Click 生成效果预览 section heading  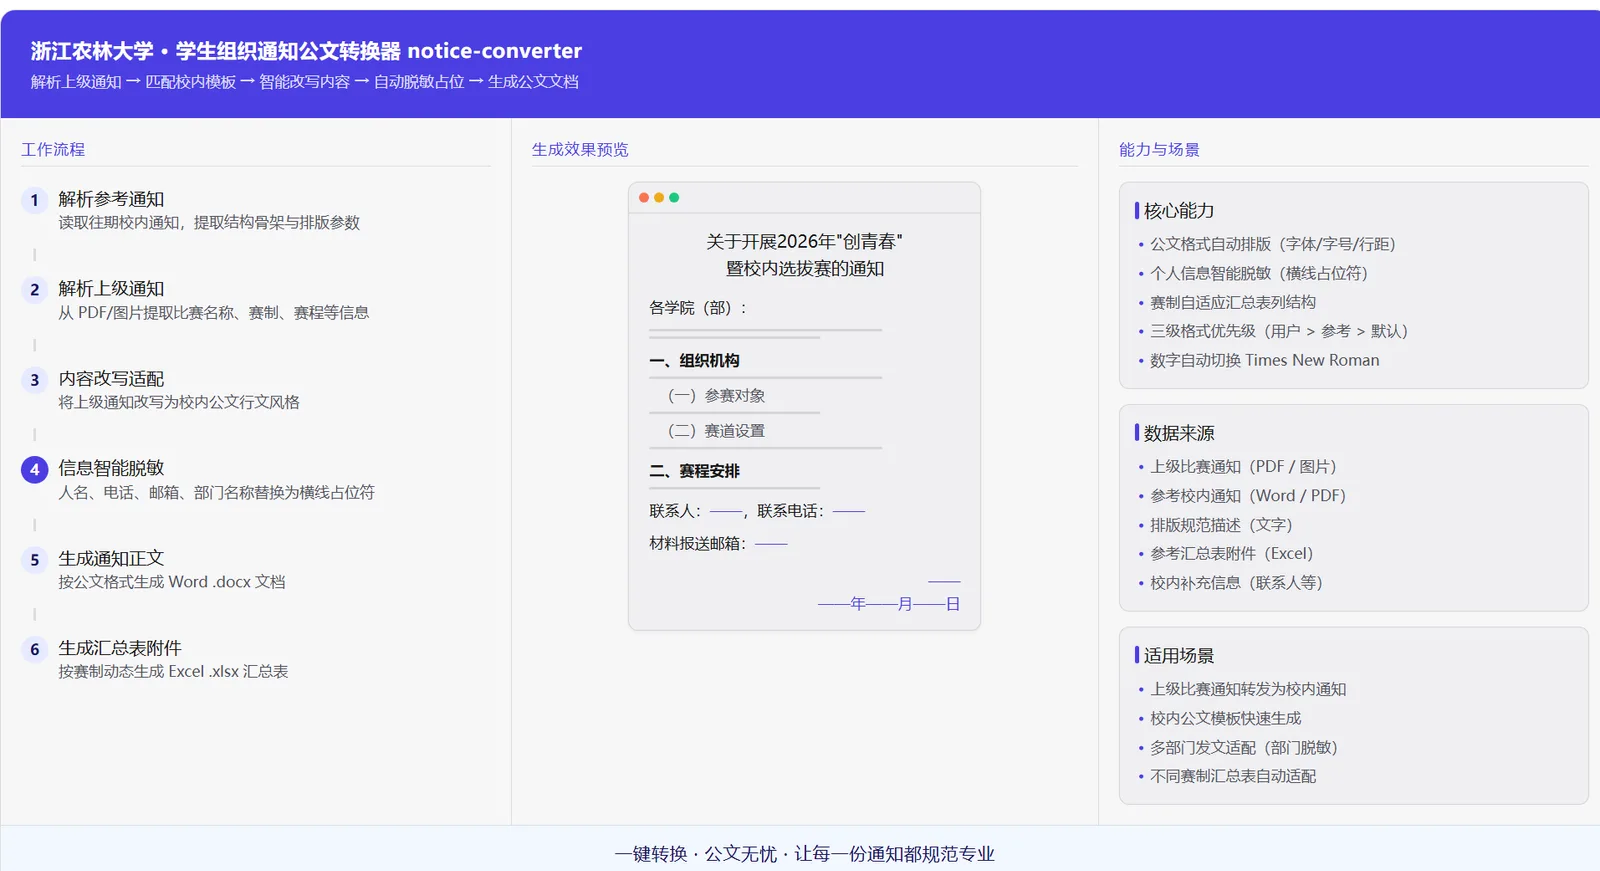click(x=580, y=149)
